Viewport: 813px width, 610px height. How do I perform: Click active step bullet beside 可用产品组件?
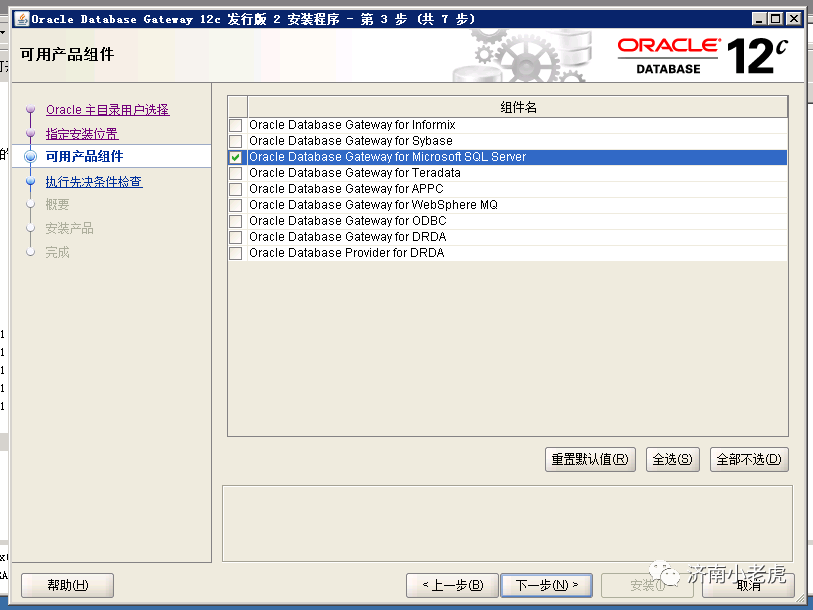[x=31, y=156]
